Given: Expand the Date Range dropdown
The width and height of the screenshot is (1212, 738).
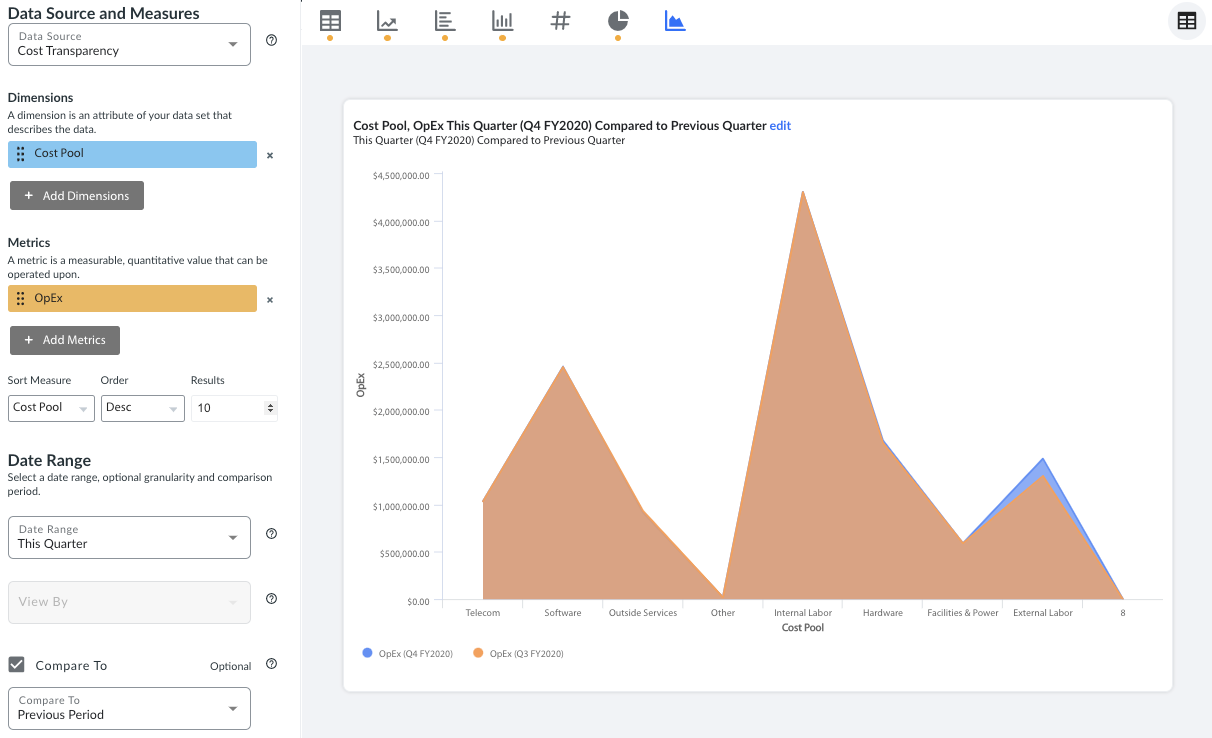Looking at the screenshot, I should [x=129, y=538].
